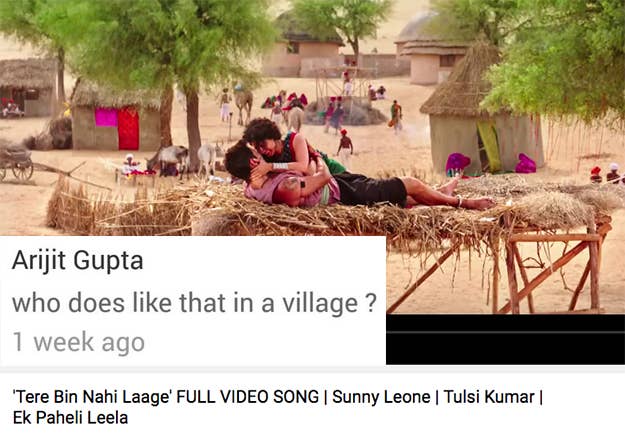
Task: Click the hut with the pink and red door
Action: pyautogui.click(x=117, y=118)
